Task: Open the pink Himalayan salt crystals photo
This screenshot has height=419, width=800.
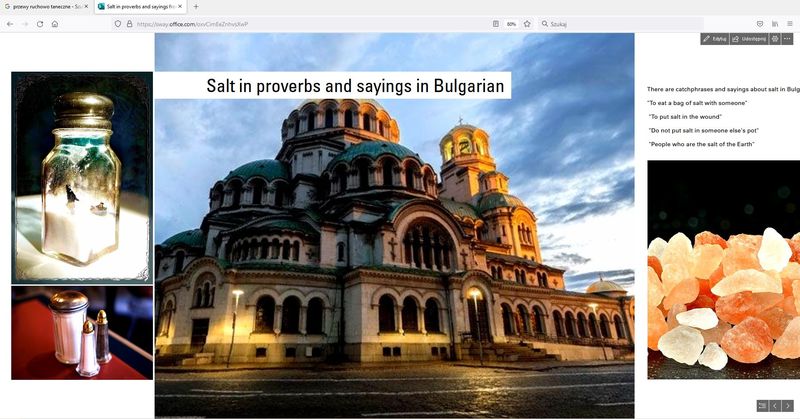Action: tap(723, 269)
